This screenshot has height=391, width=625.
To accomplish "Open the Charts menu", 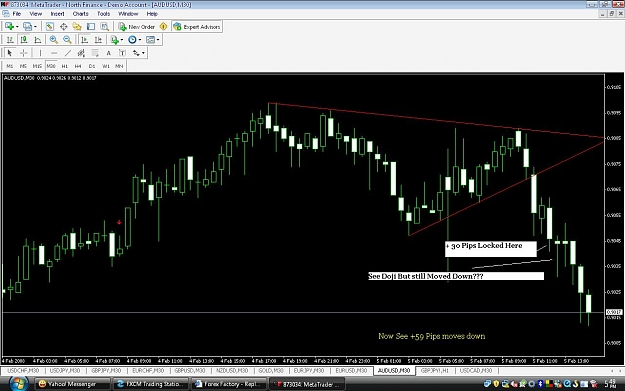I will coord(81,14).
